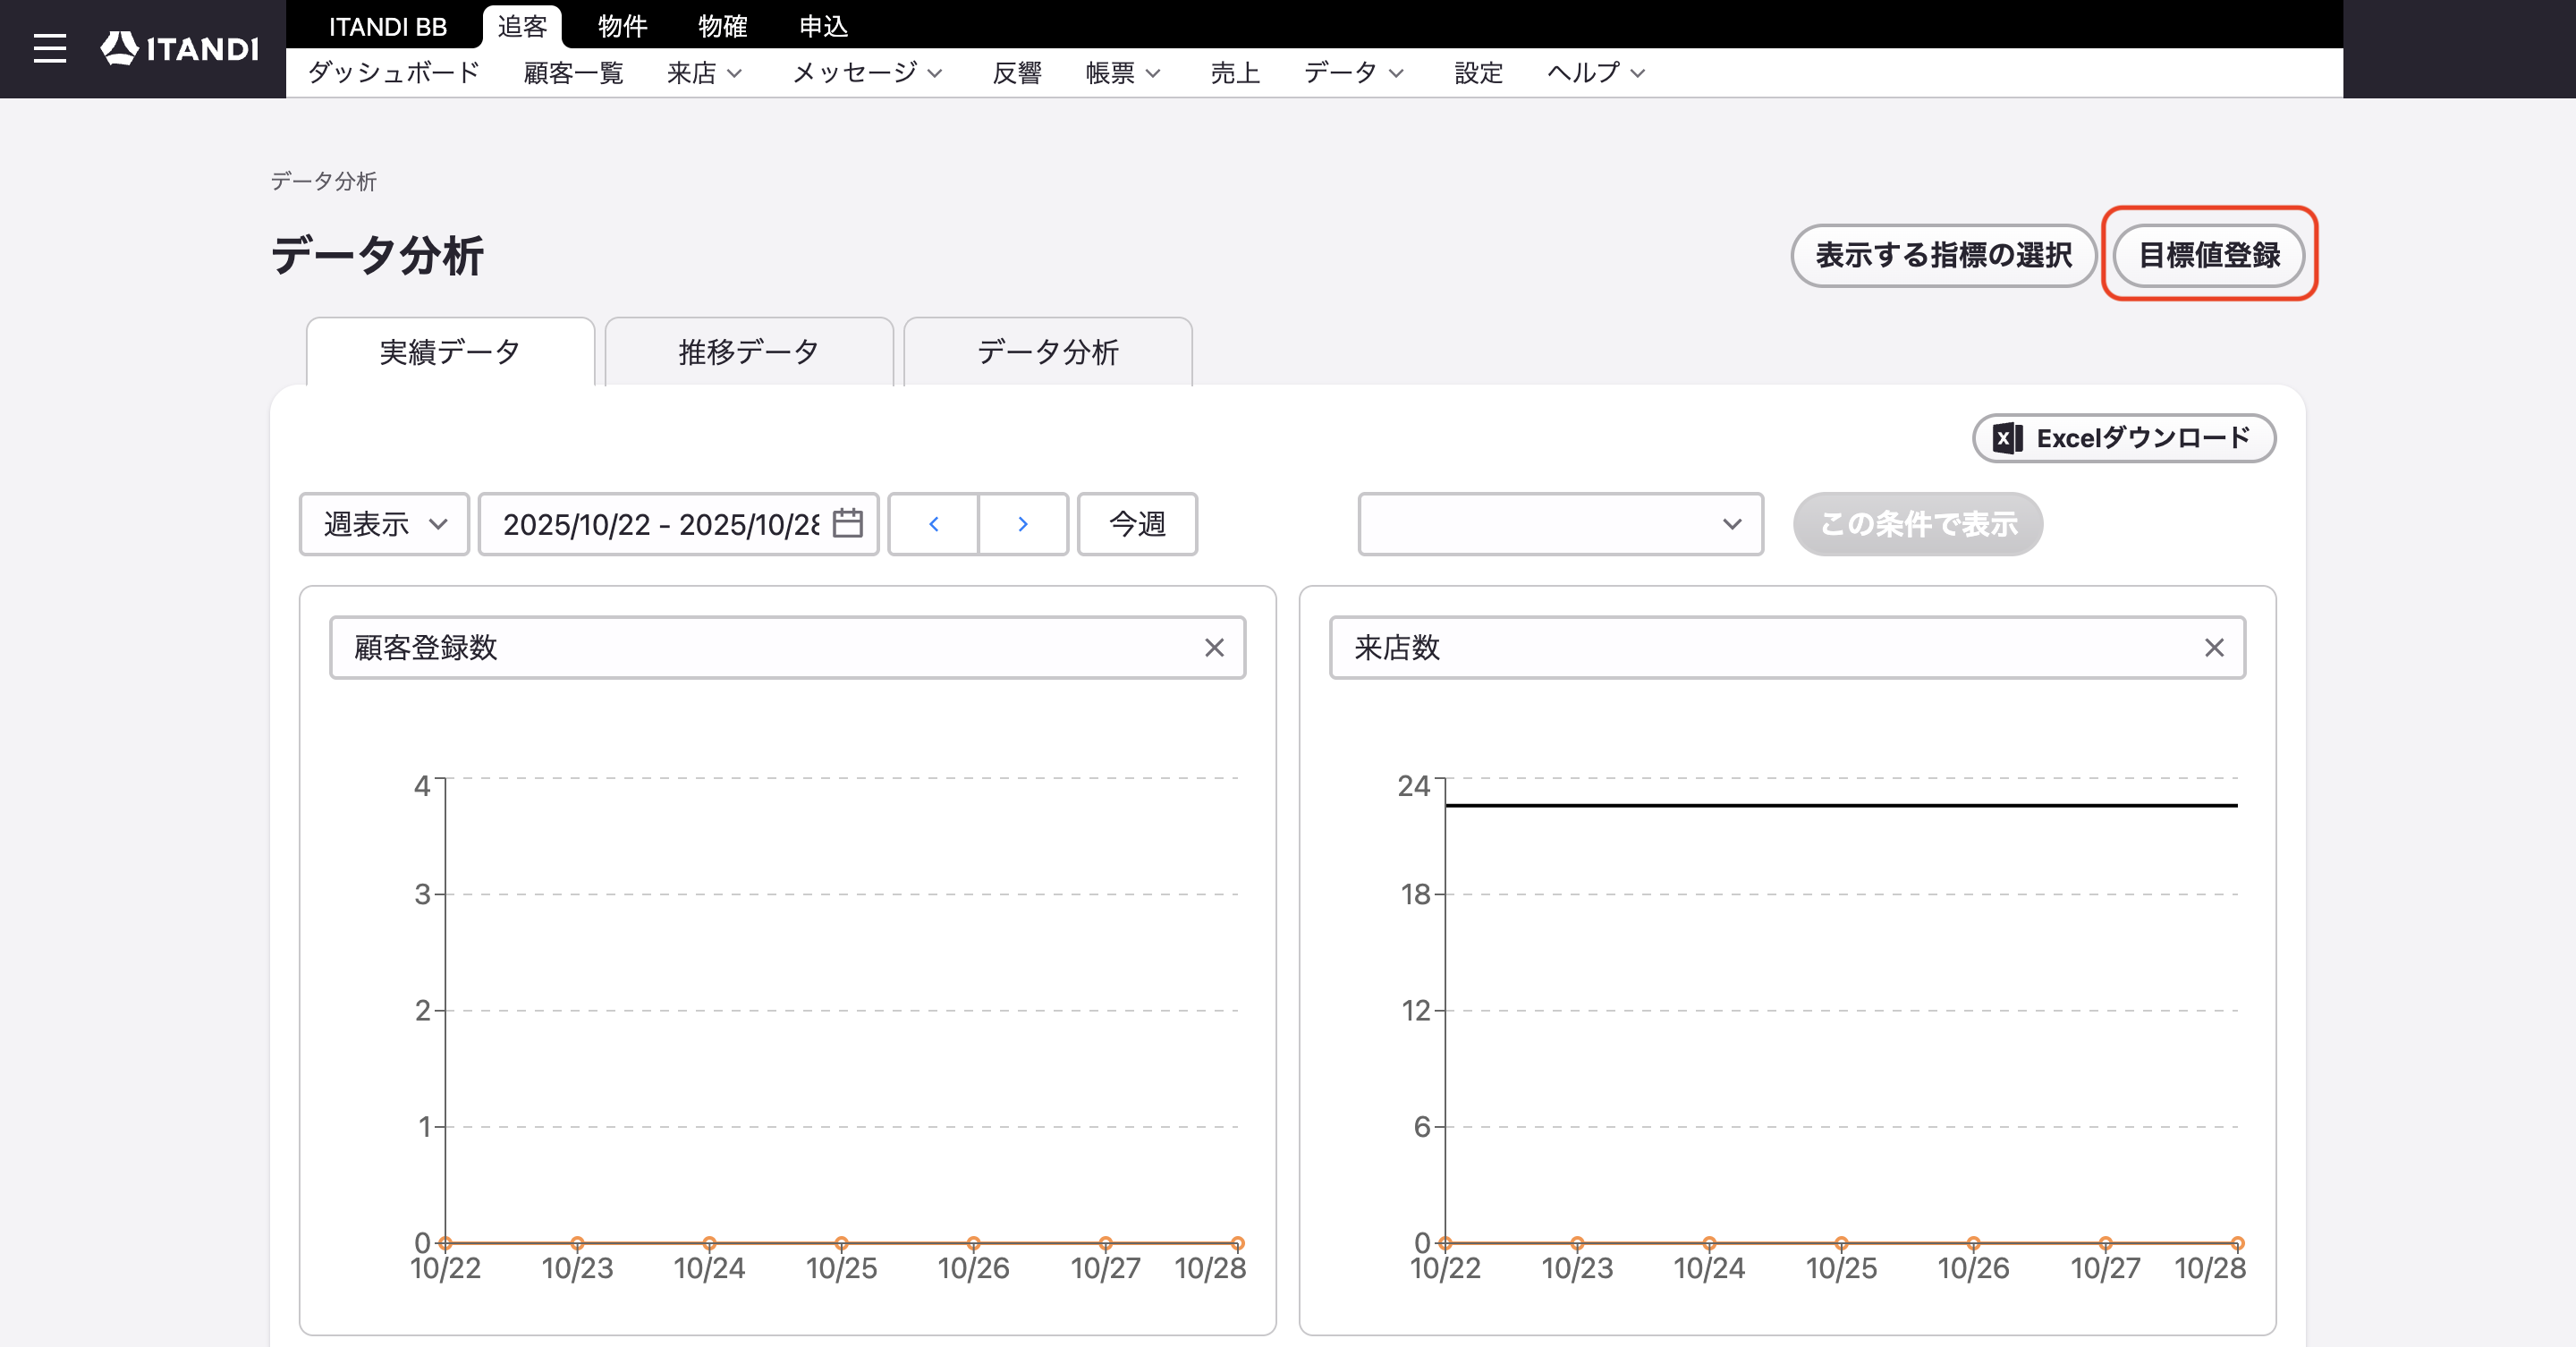
Task: Download the Excel file via Excelダウンロード
Action: click(2124, 438)
